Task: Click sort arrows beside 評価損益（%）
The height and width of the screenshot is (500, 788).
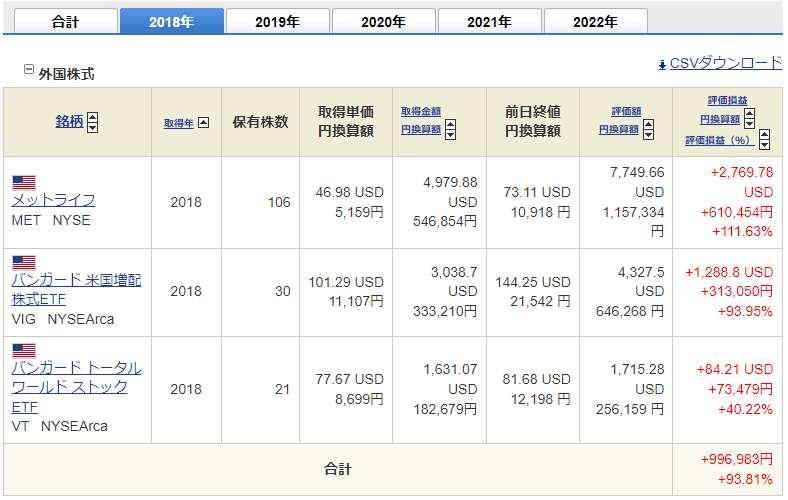Action: [764, 139]
